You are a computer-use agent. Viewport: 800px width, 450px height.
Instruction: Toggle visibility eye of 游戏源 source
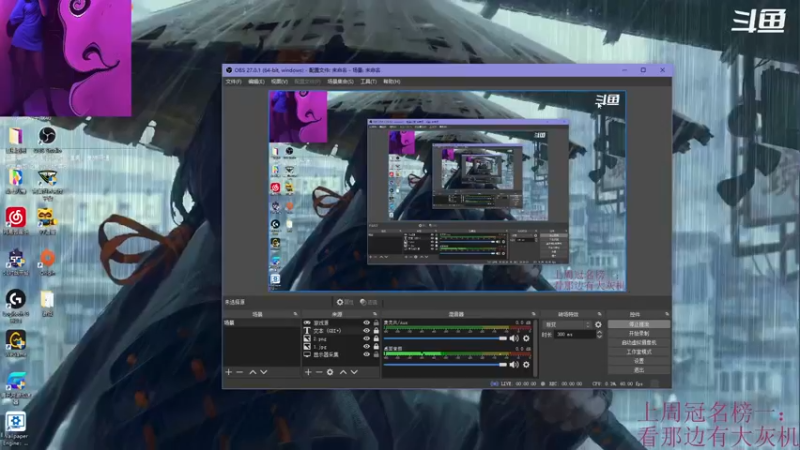coord(366,323)
